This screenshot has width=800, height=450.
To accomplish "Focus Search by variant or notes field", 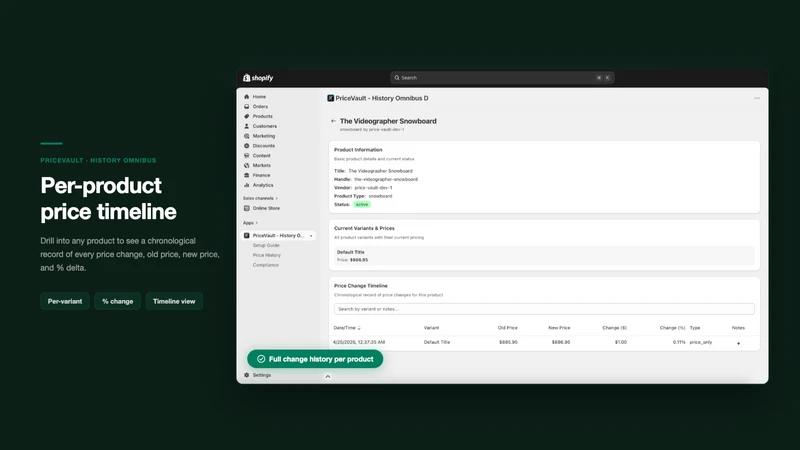I will tap(544, 309).
